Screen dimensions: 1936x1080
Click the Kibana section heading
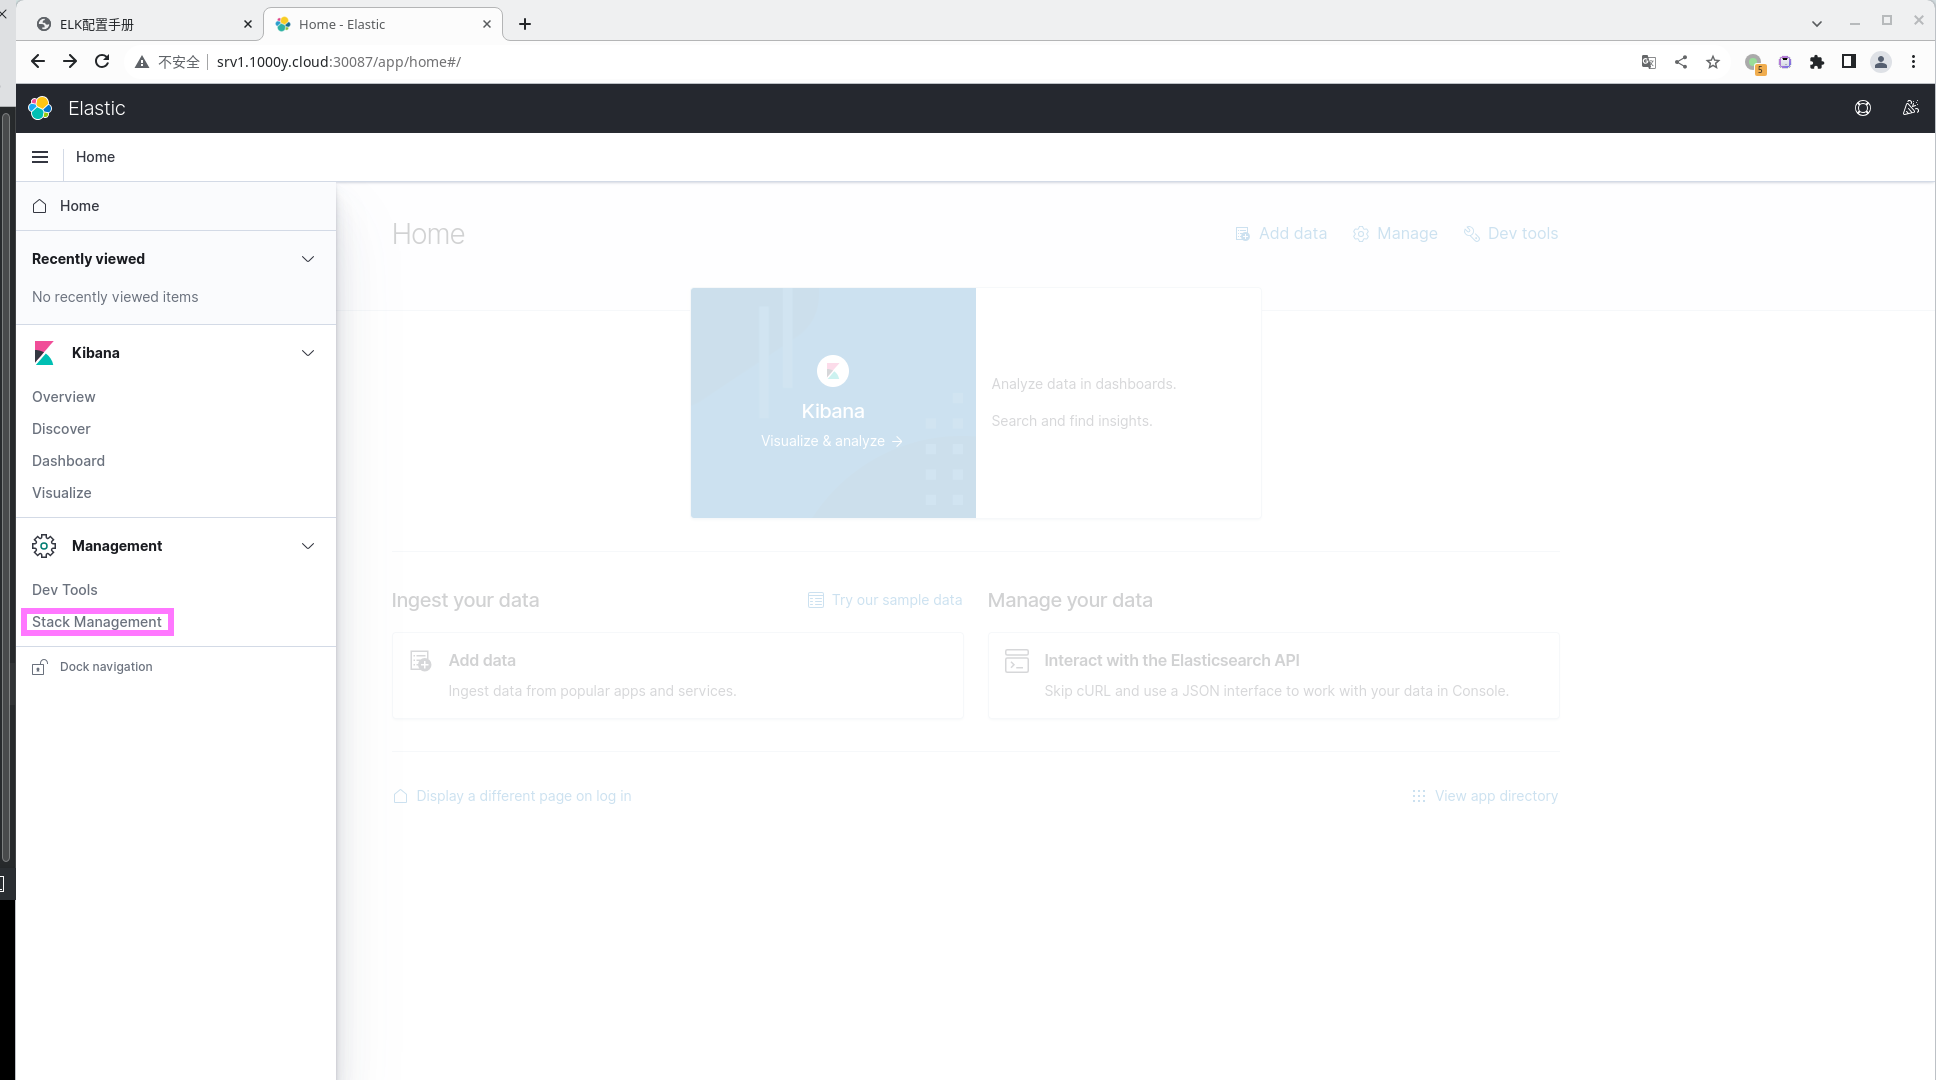[96, 353]
